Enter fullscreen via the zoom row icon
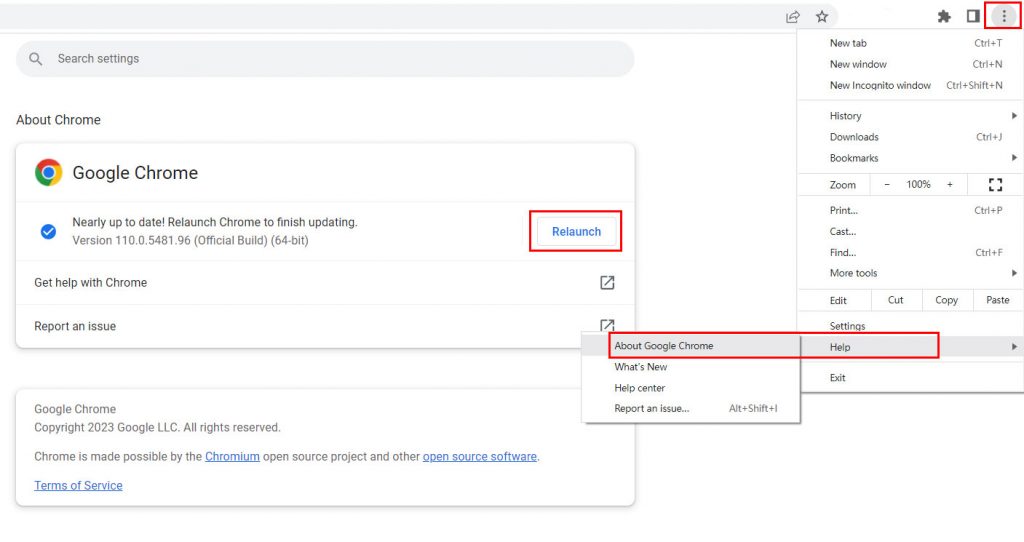This screenshot has width=1024, height=542. pos(995,185)
